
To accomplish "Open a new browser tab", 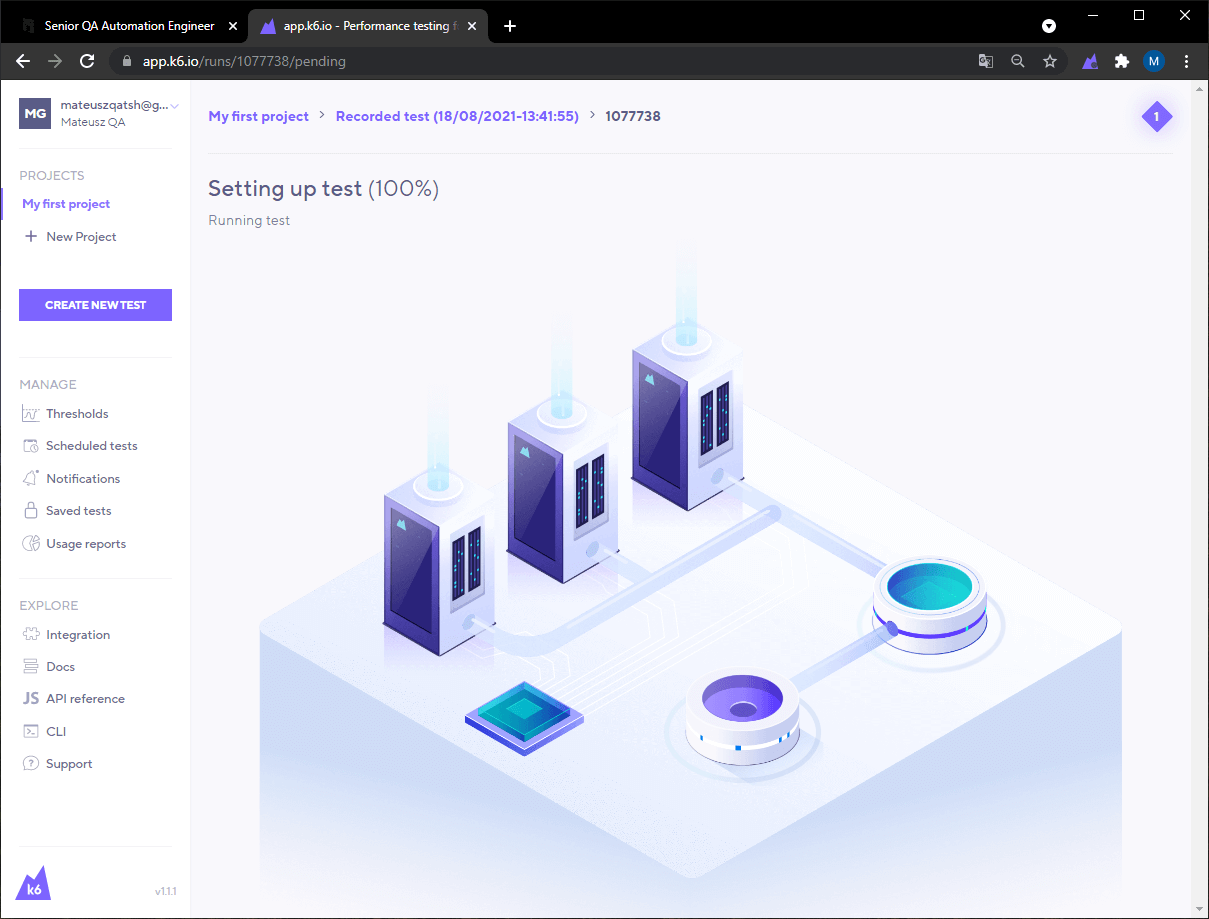I will coord(510,26).
